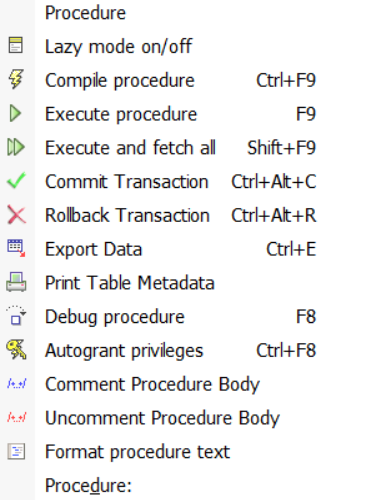The image size is (386, 500).
Task: Click the Format procedure text icon
Action: click(x=16, y=451)
